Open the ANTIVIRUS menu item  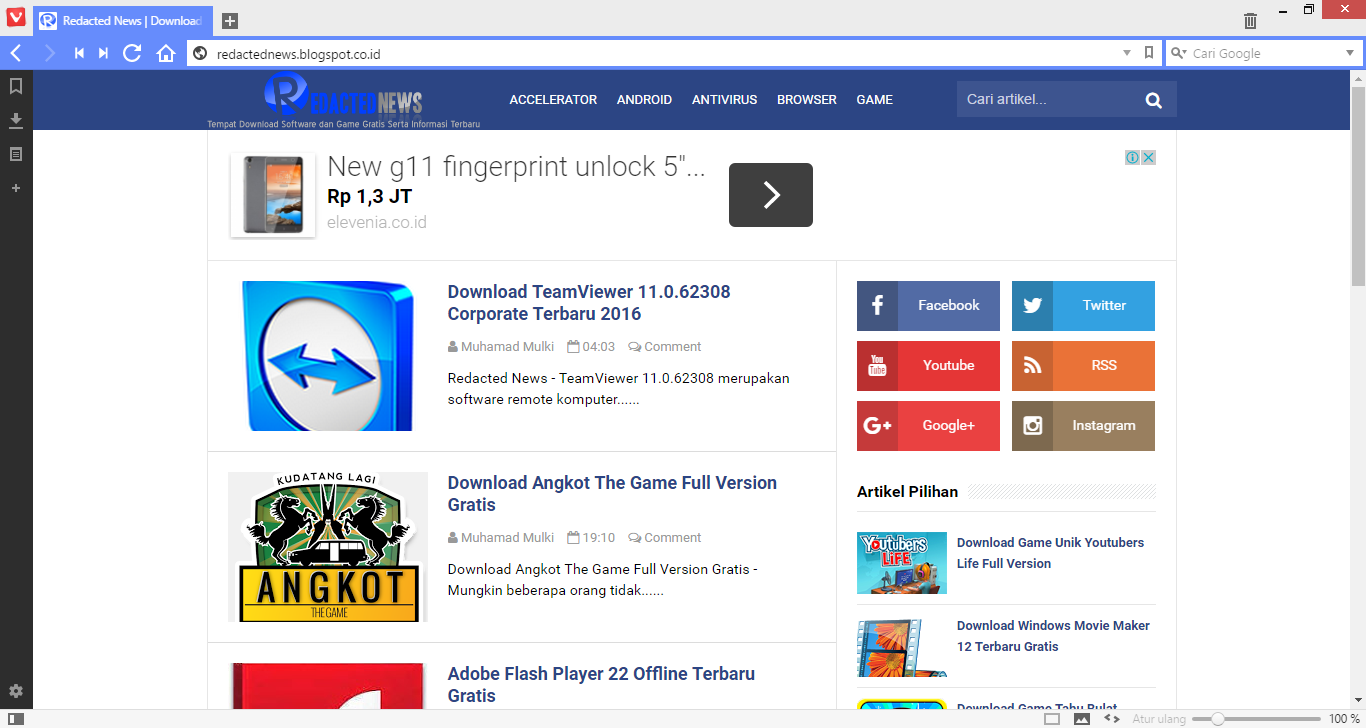coord(725,100)
